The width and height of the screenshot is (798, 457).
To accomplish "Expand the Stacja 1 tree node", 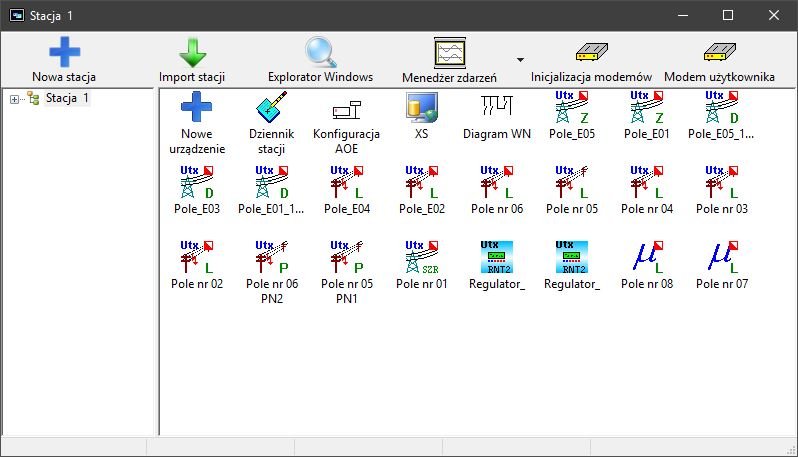I will point(14,98).
